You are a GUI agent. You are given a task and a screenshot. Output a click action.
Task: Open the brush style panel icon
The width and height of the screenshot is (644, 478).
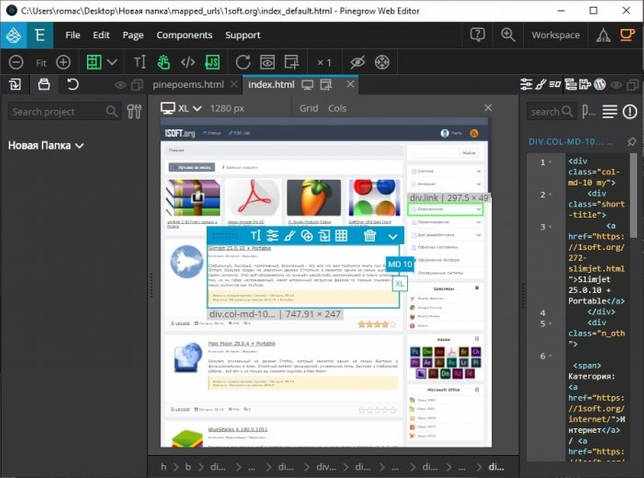[540, 84]
